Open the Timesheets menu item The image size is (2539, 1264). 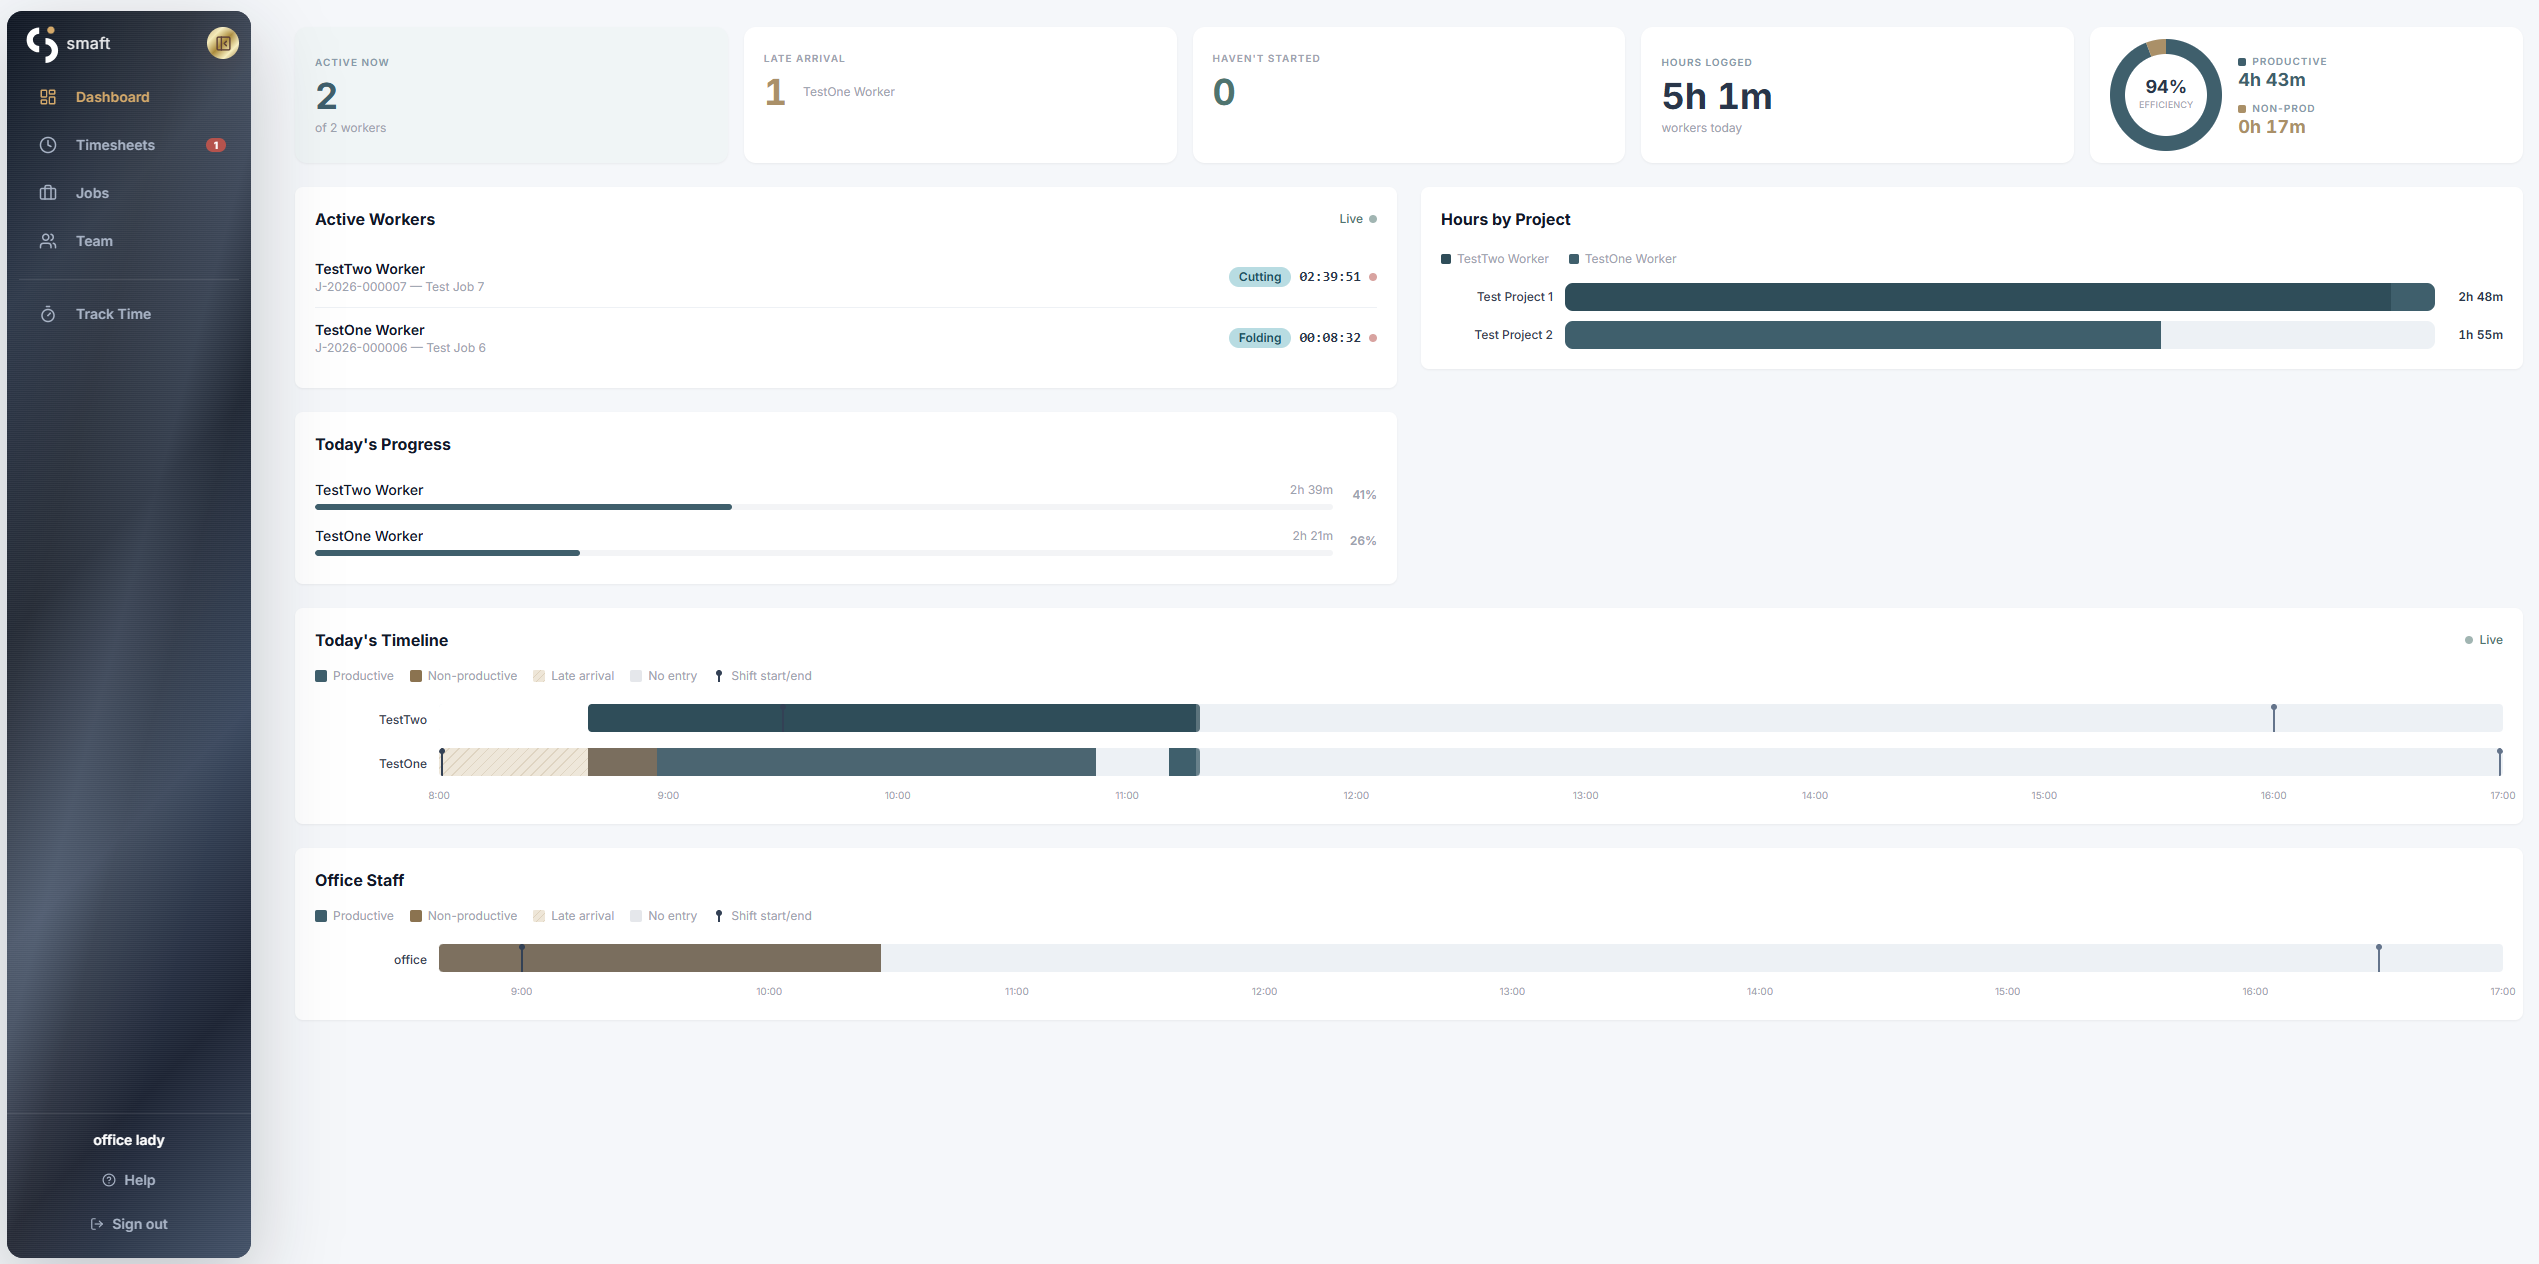(x=129, y=145)
